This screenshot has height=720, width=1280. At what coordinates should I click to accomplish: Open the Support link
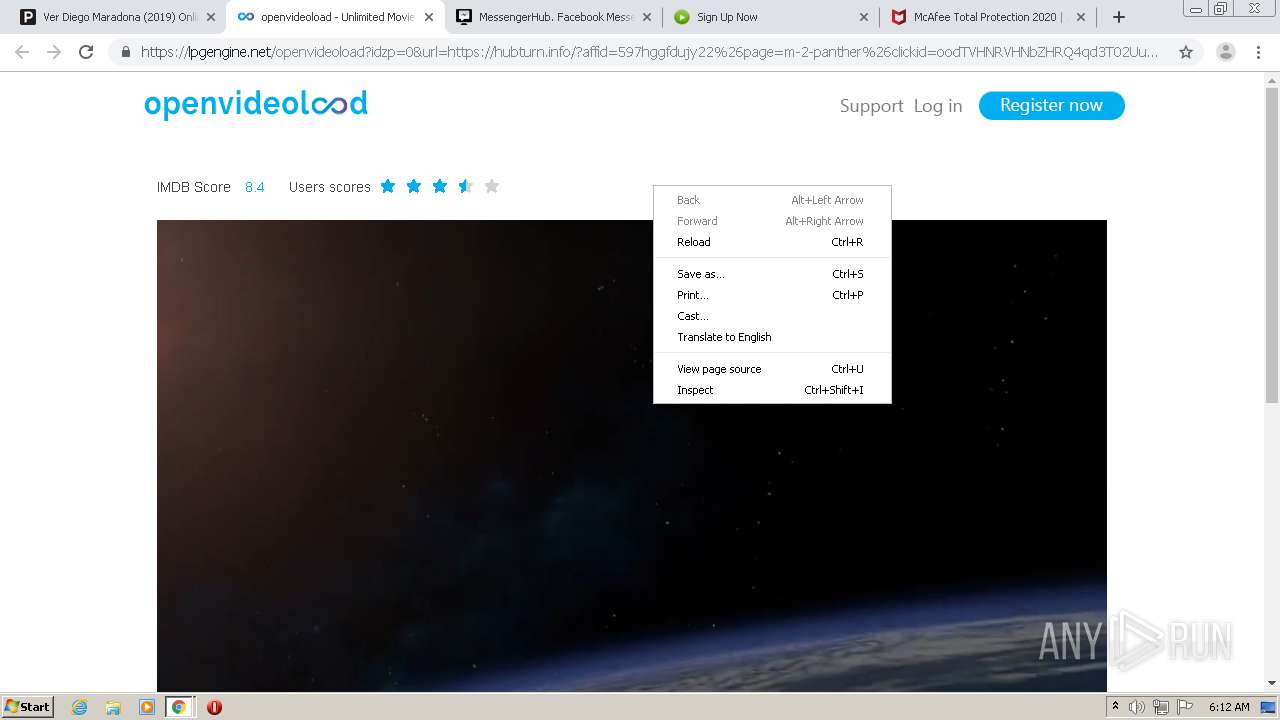(x=871, y=106)
